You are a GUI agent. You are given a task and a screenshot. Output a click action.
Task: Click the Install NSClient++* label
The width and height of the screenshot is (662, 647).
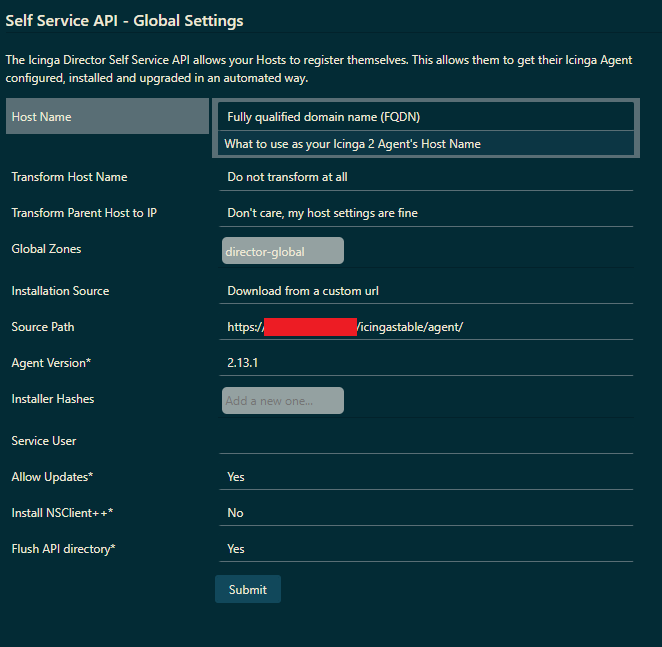coord(62,513)
